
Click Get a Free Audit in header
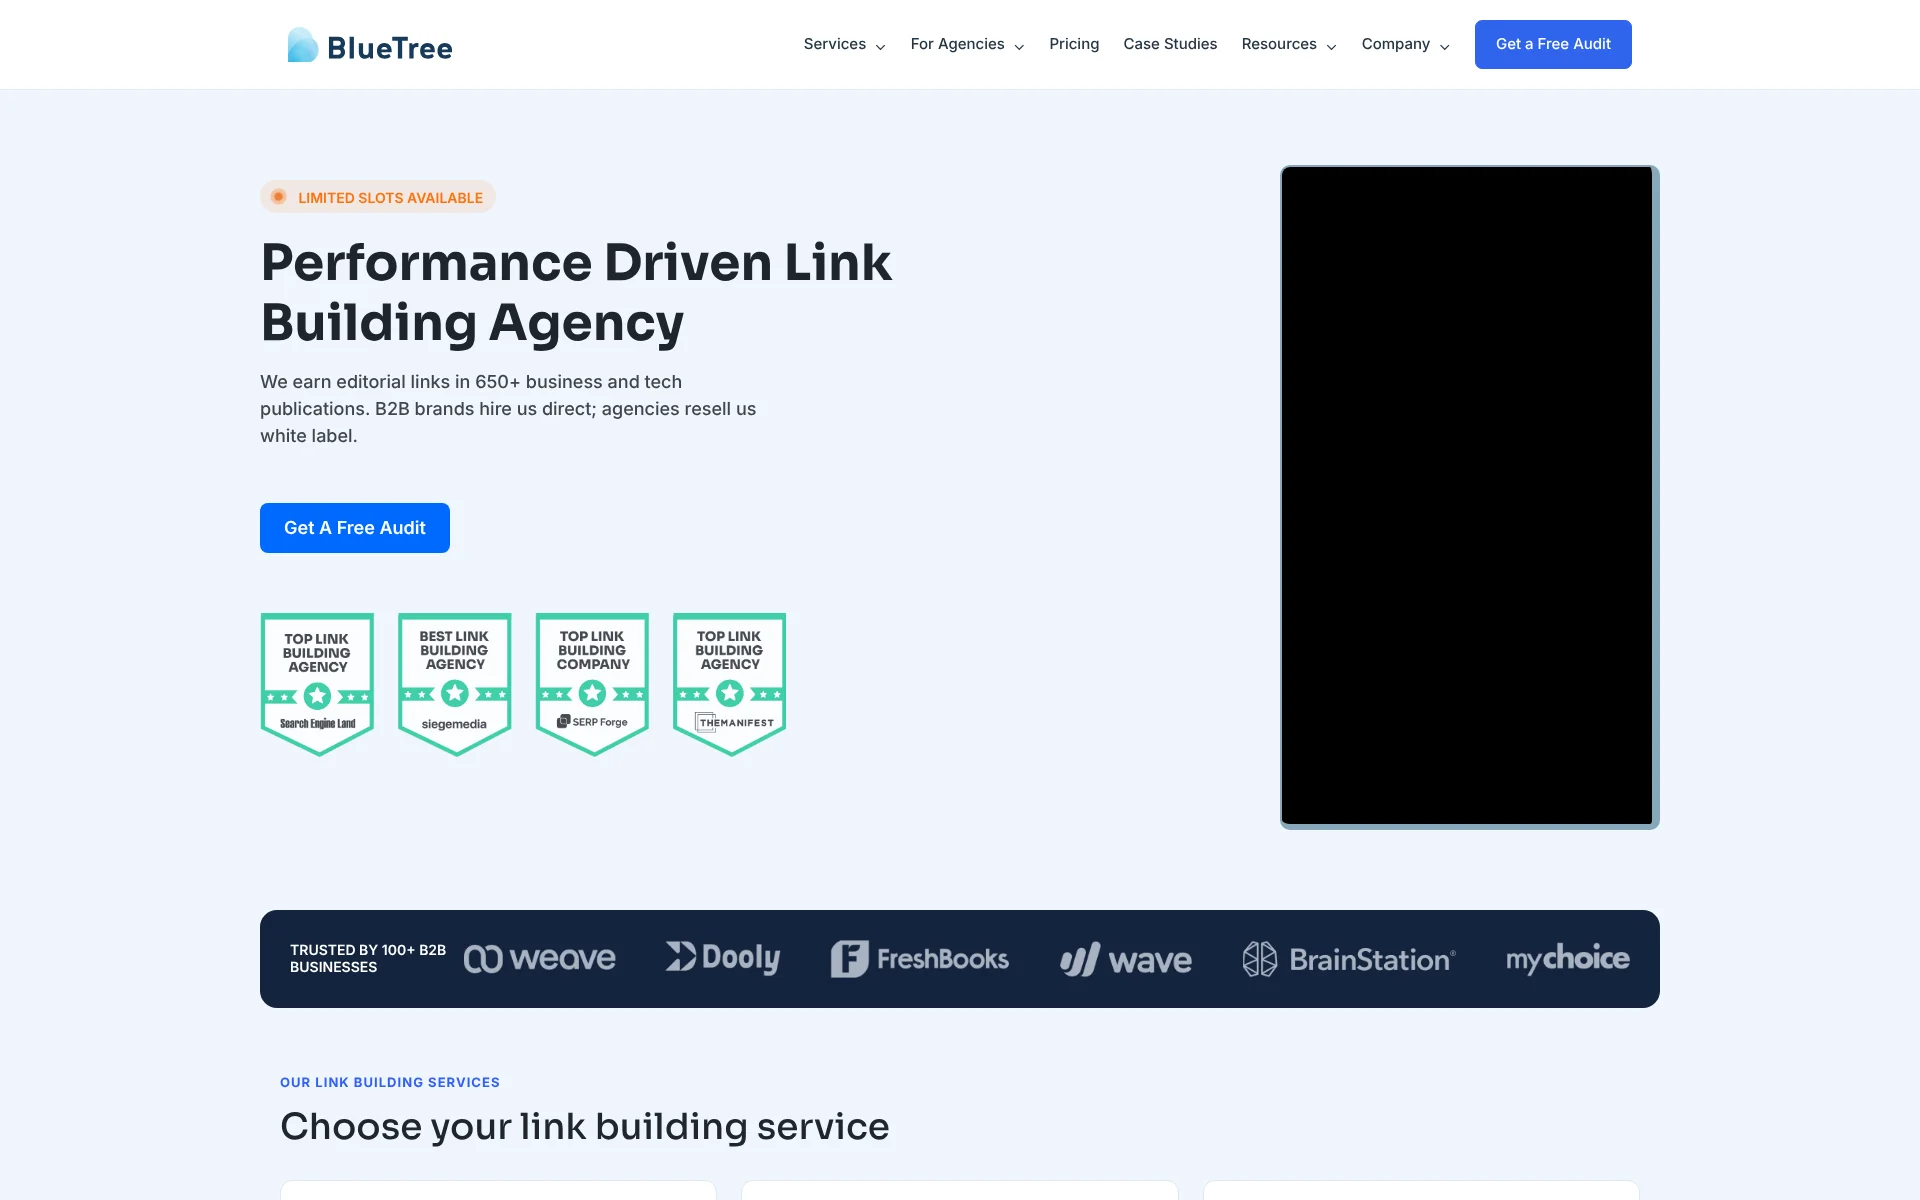click(x=1553, y=44)
